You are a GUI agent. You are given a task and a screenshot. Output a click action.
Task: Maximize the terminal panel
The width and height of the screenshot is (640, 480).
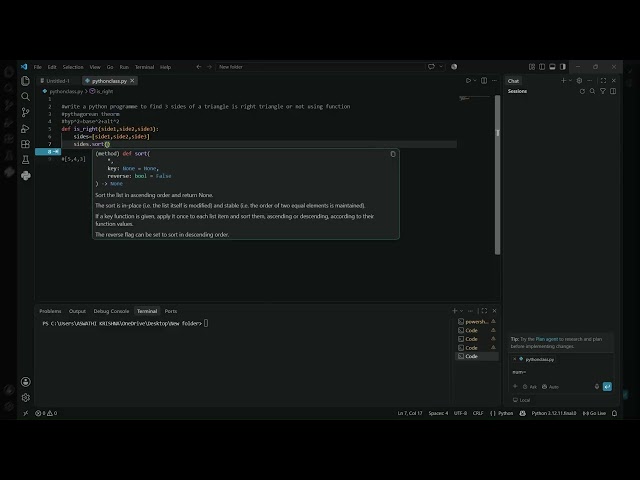pos(484,311)
